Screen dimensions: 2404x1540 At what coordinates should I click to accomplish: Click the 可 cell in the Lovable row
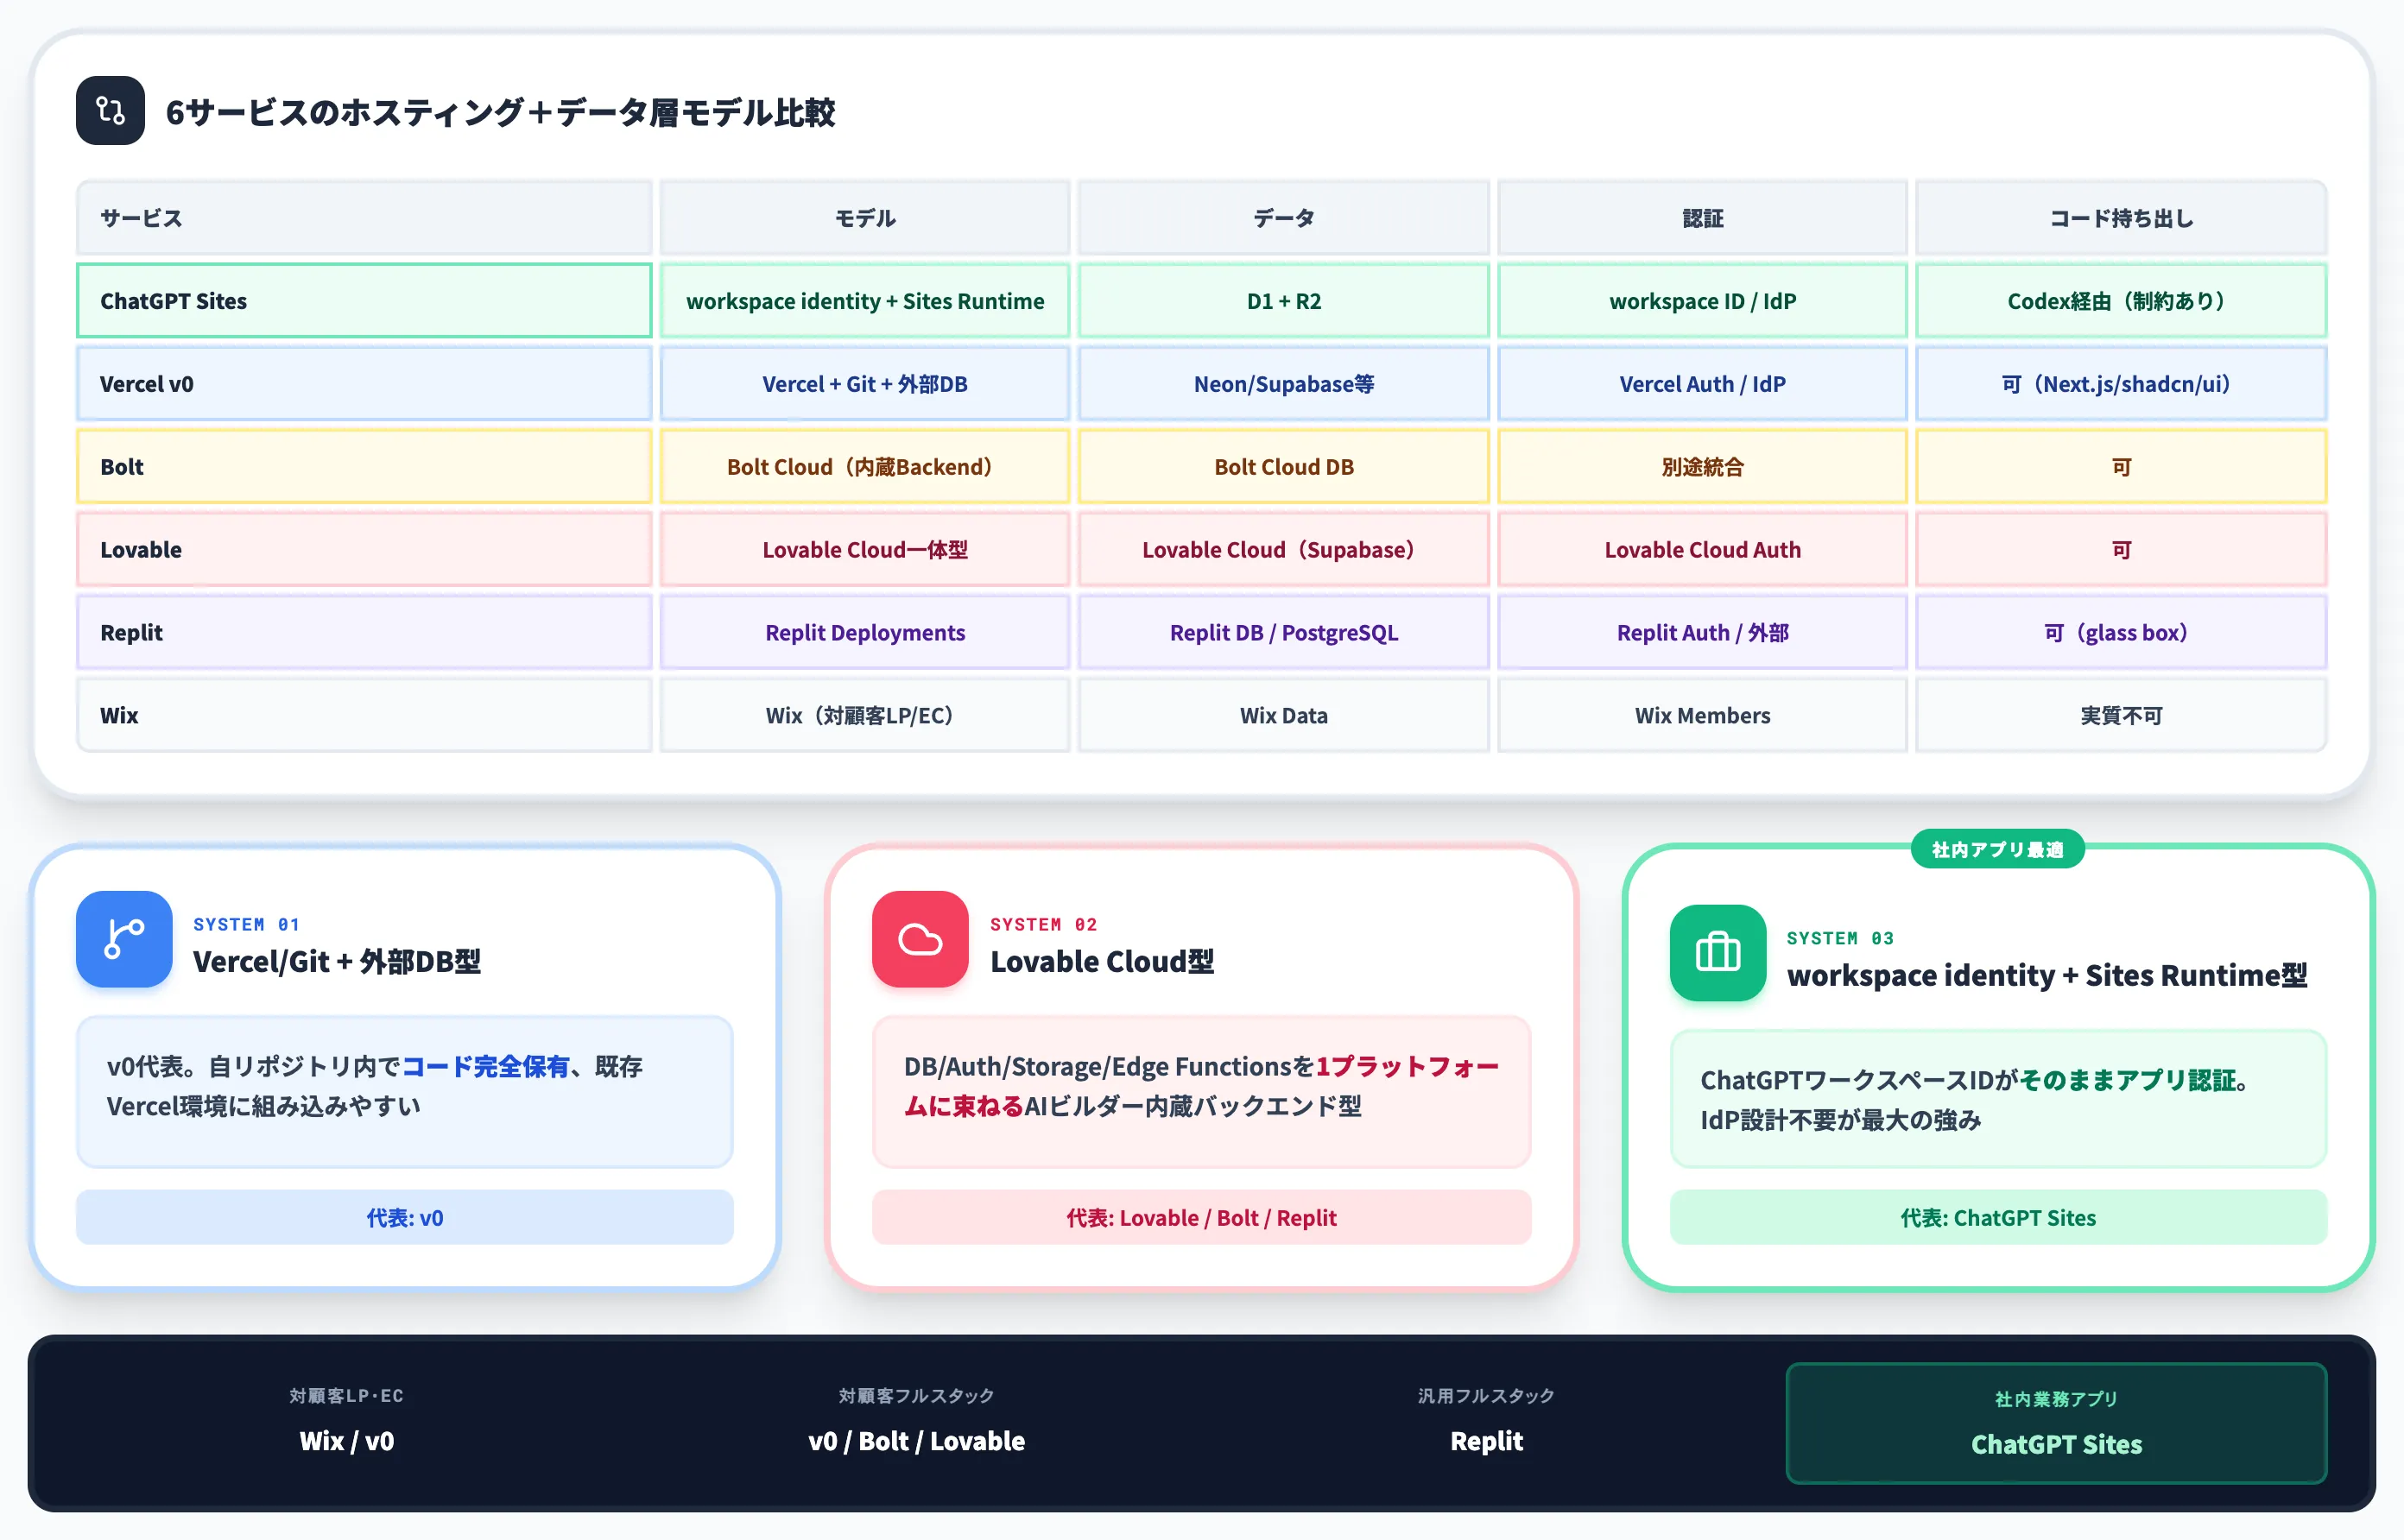coord(2121,550)
